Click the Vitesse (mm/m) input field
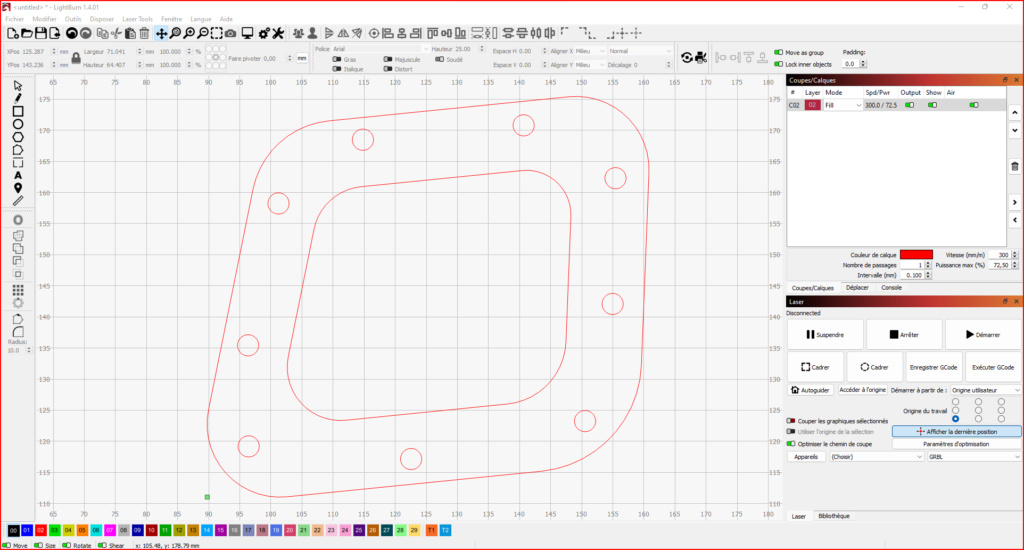The height and width of the screenshot is (550, 1024). coord(1000,255)
